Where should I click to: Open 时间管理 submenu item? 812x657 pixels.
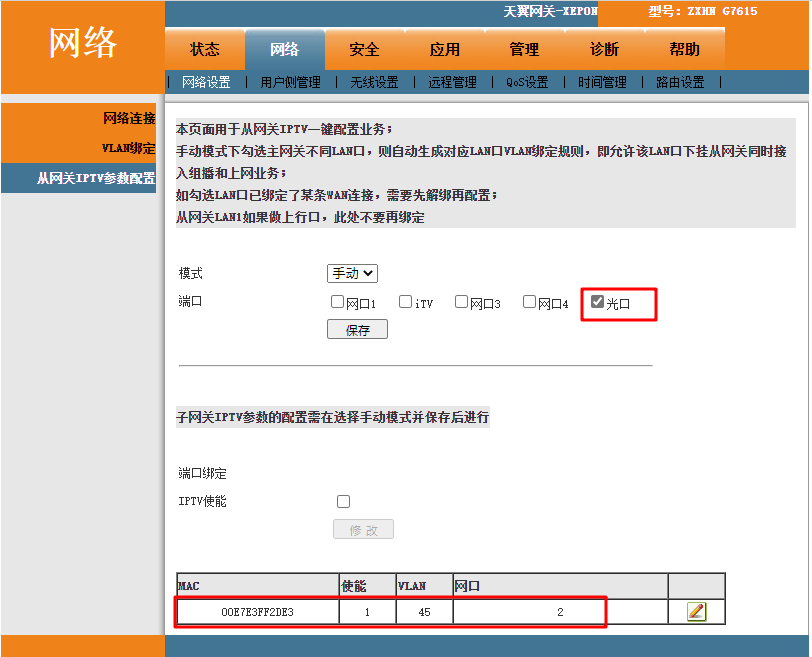(602, 82)
